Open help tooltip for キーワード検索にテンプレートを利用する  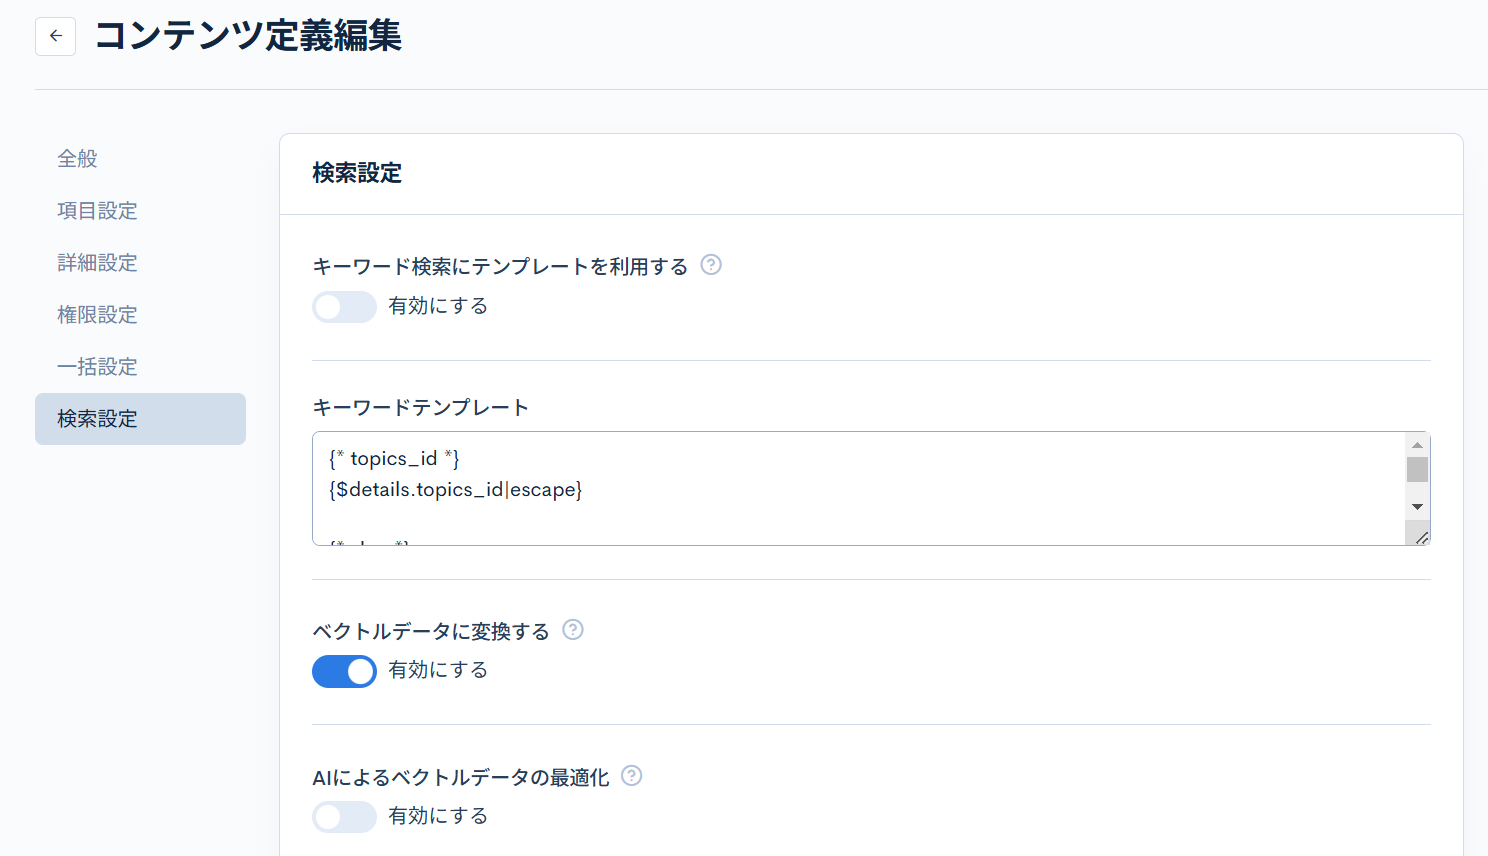(x=711, y=264)
